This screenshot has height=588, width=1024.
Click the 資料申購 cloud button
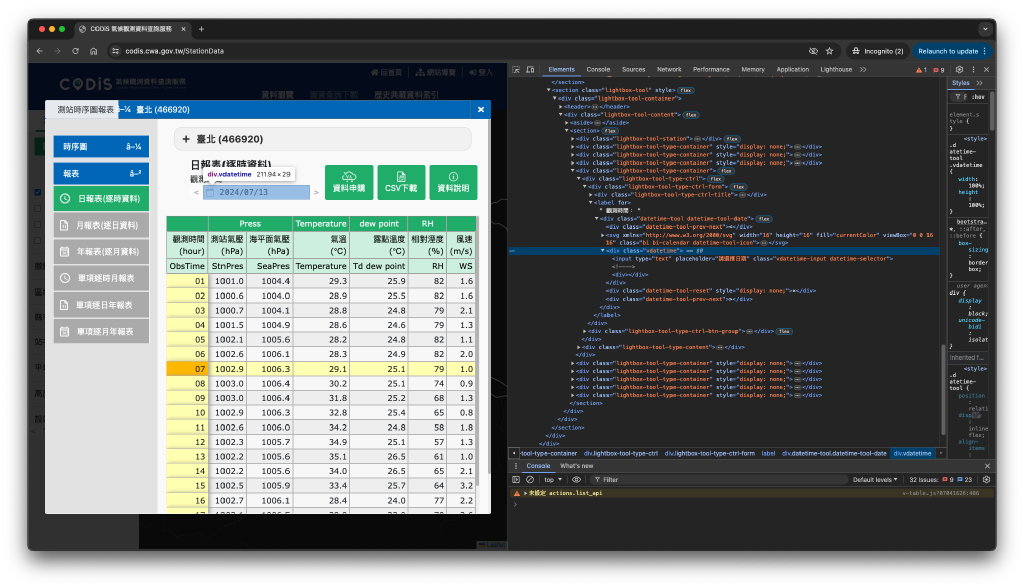[x=348, y=181]
